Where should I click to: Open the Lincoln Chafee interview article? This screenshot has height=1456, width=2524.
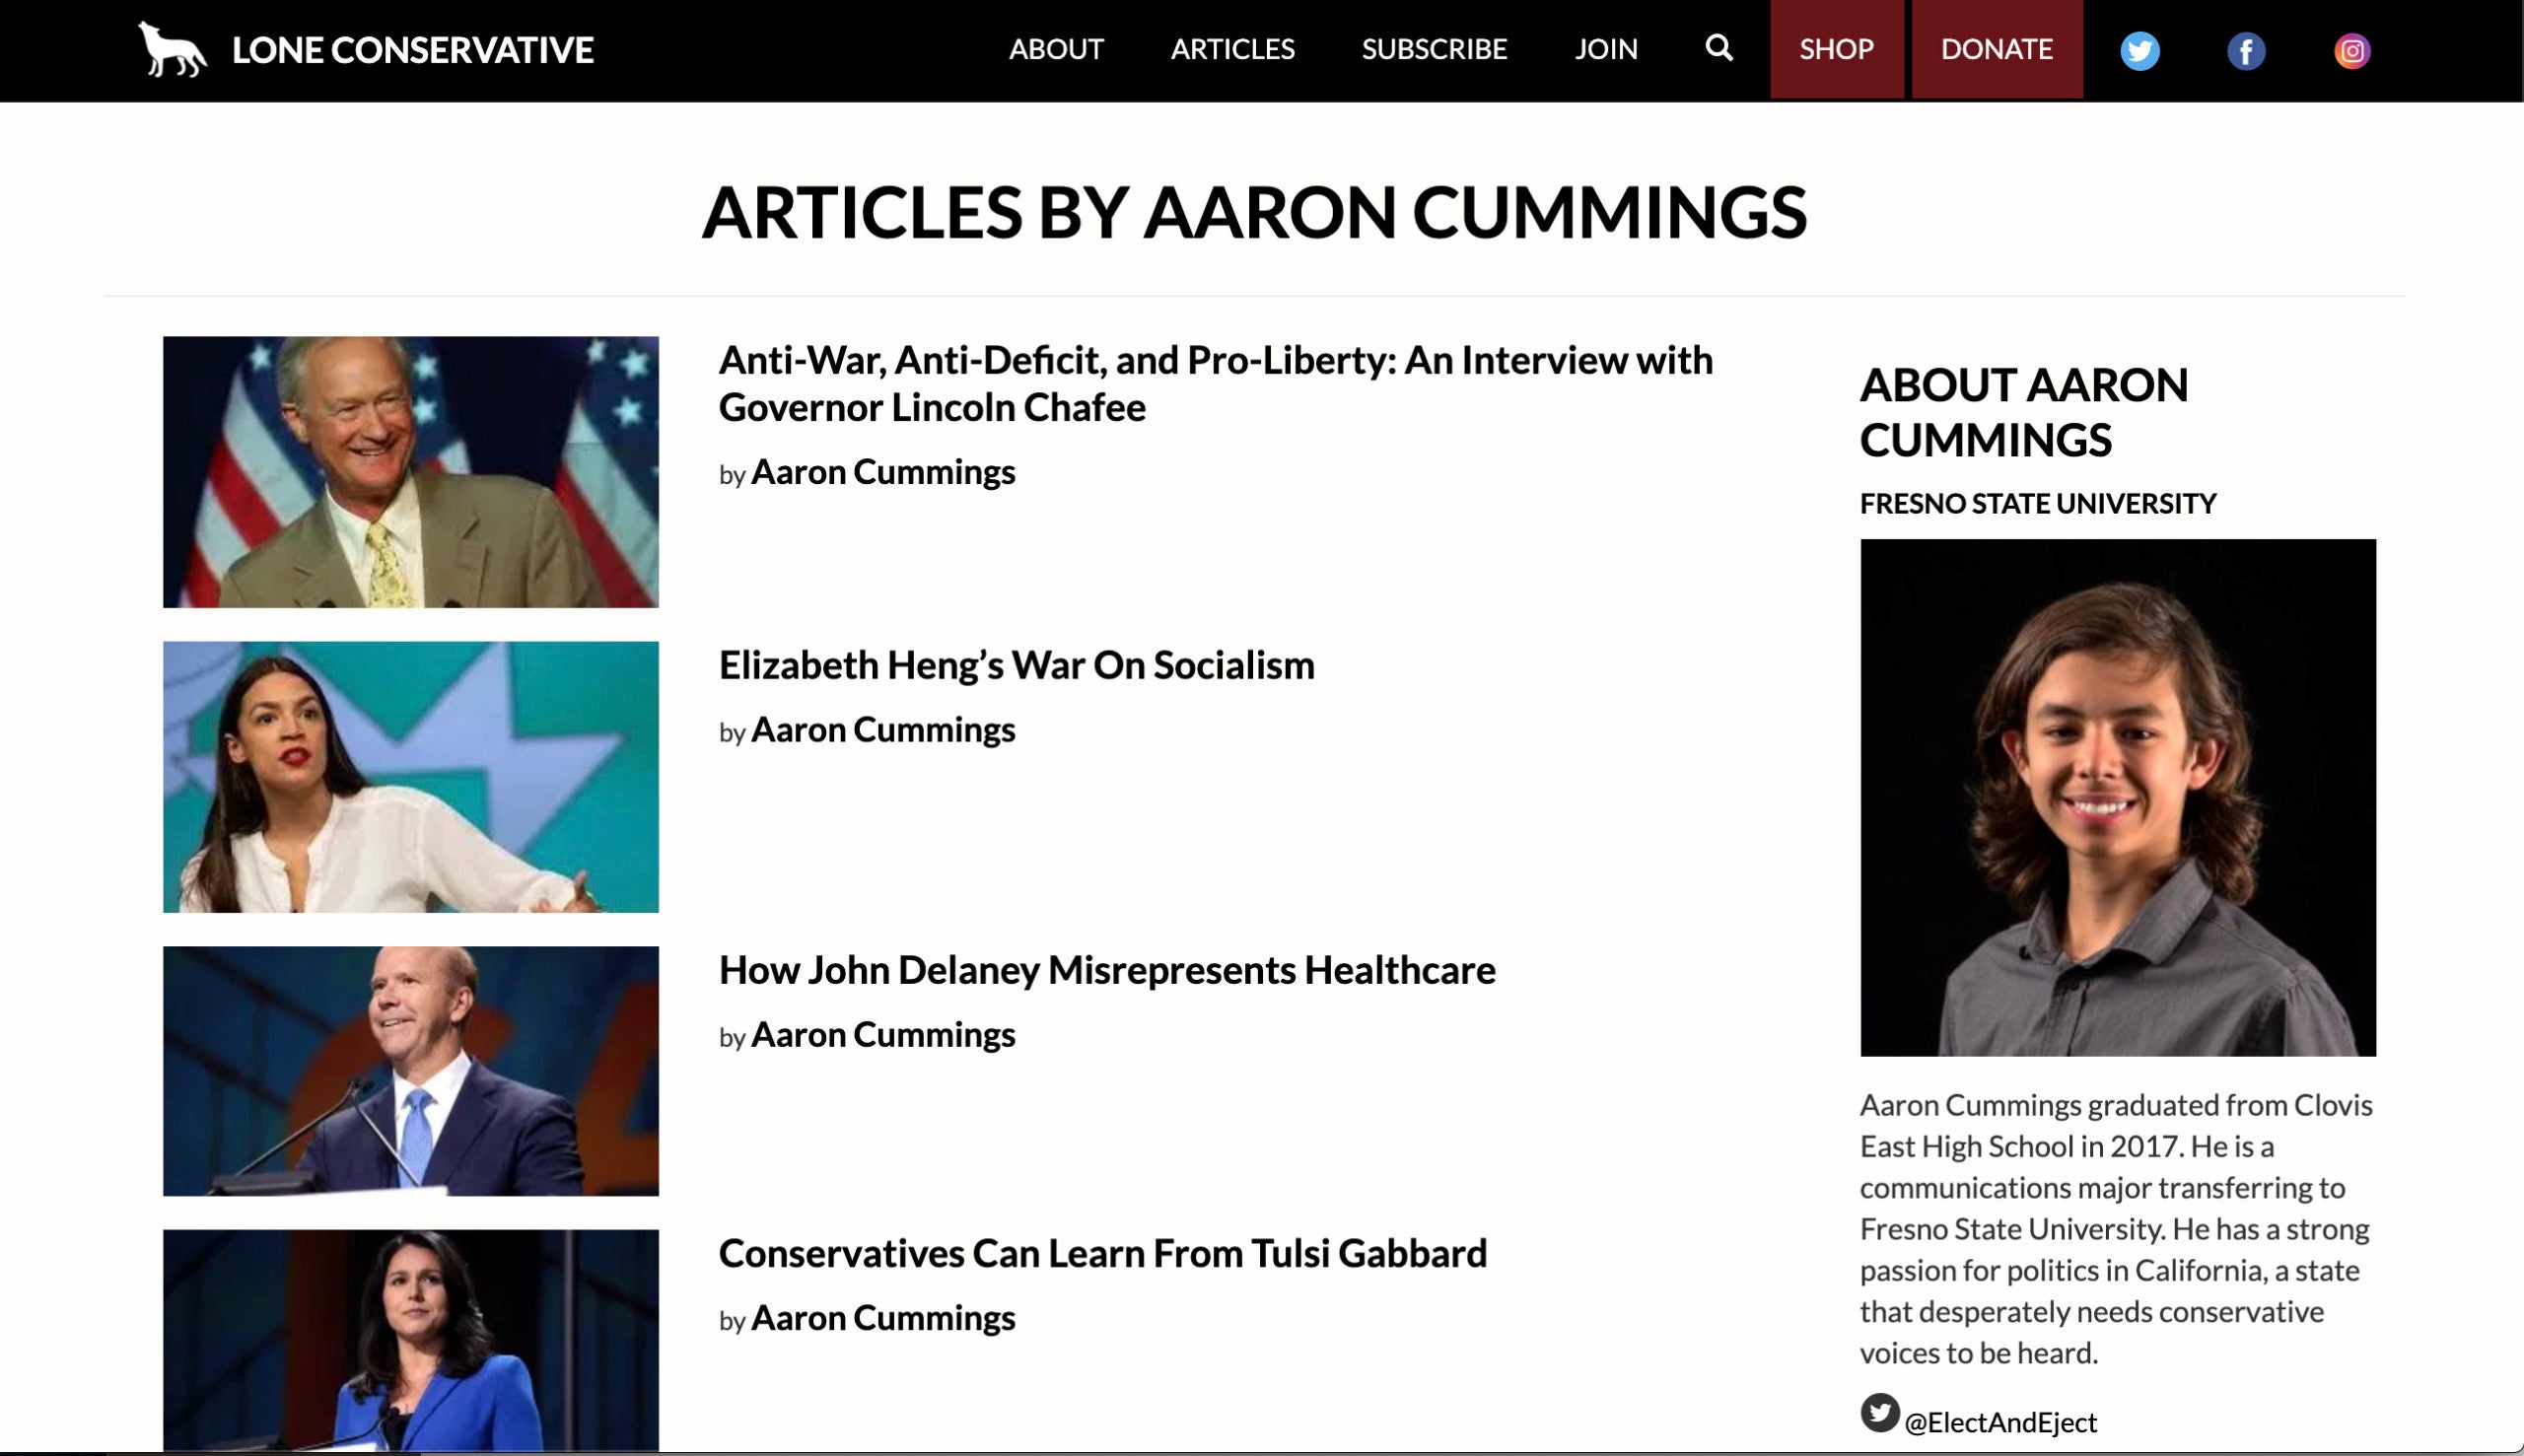(1215, 383)
